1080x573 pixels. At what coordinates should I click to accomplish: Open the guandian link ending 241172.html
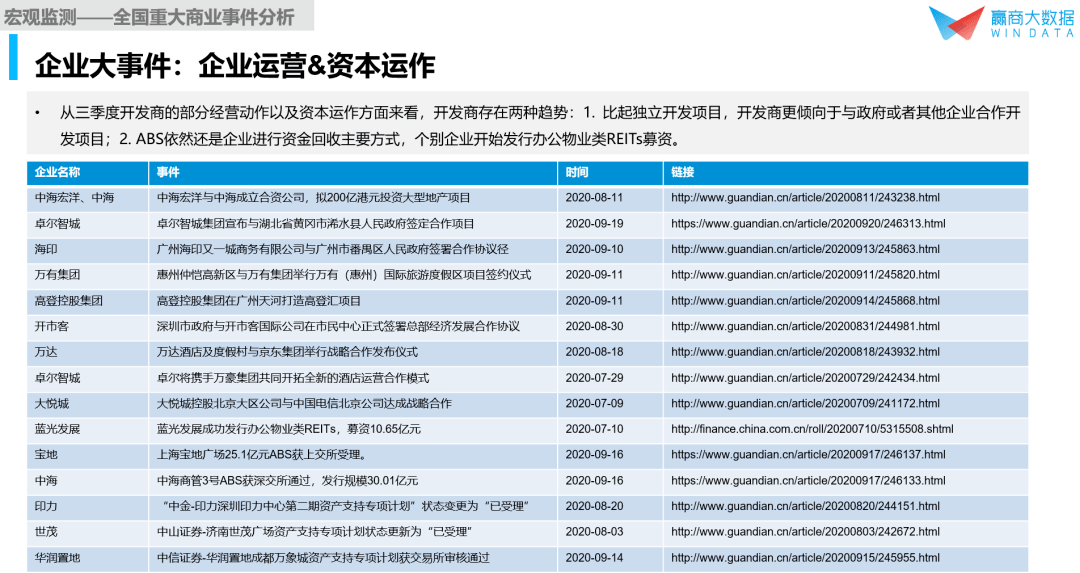805,404
